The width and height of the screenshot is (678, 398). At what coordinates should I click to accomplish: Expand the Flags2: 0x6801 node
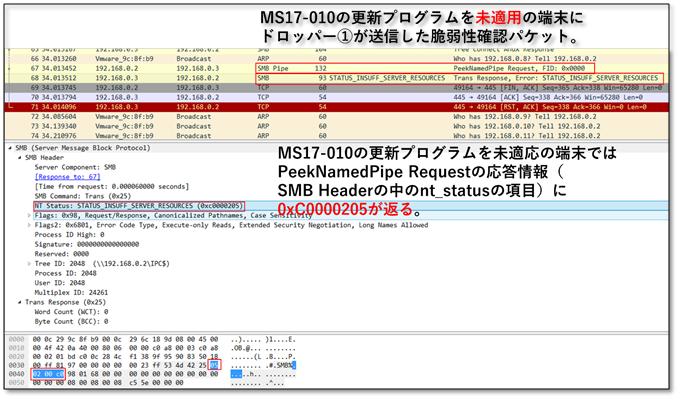(29, 225)
